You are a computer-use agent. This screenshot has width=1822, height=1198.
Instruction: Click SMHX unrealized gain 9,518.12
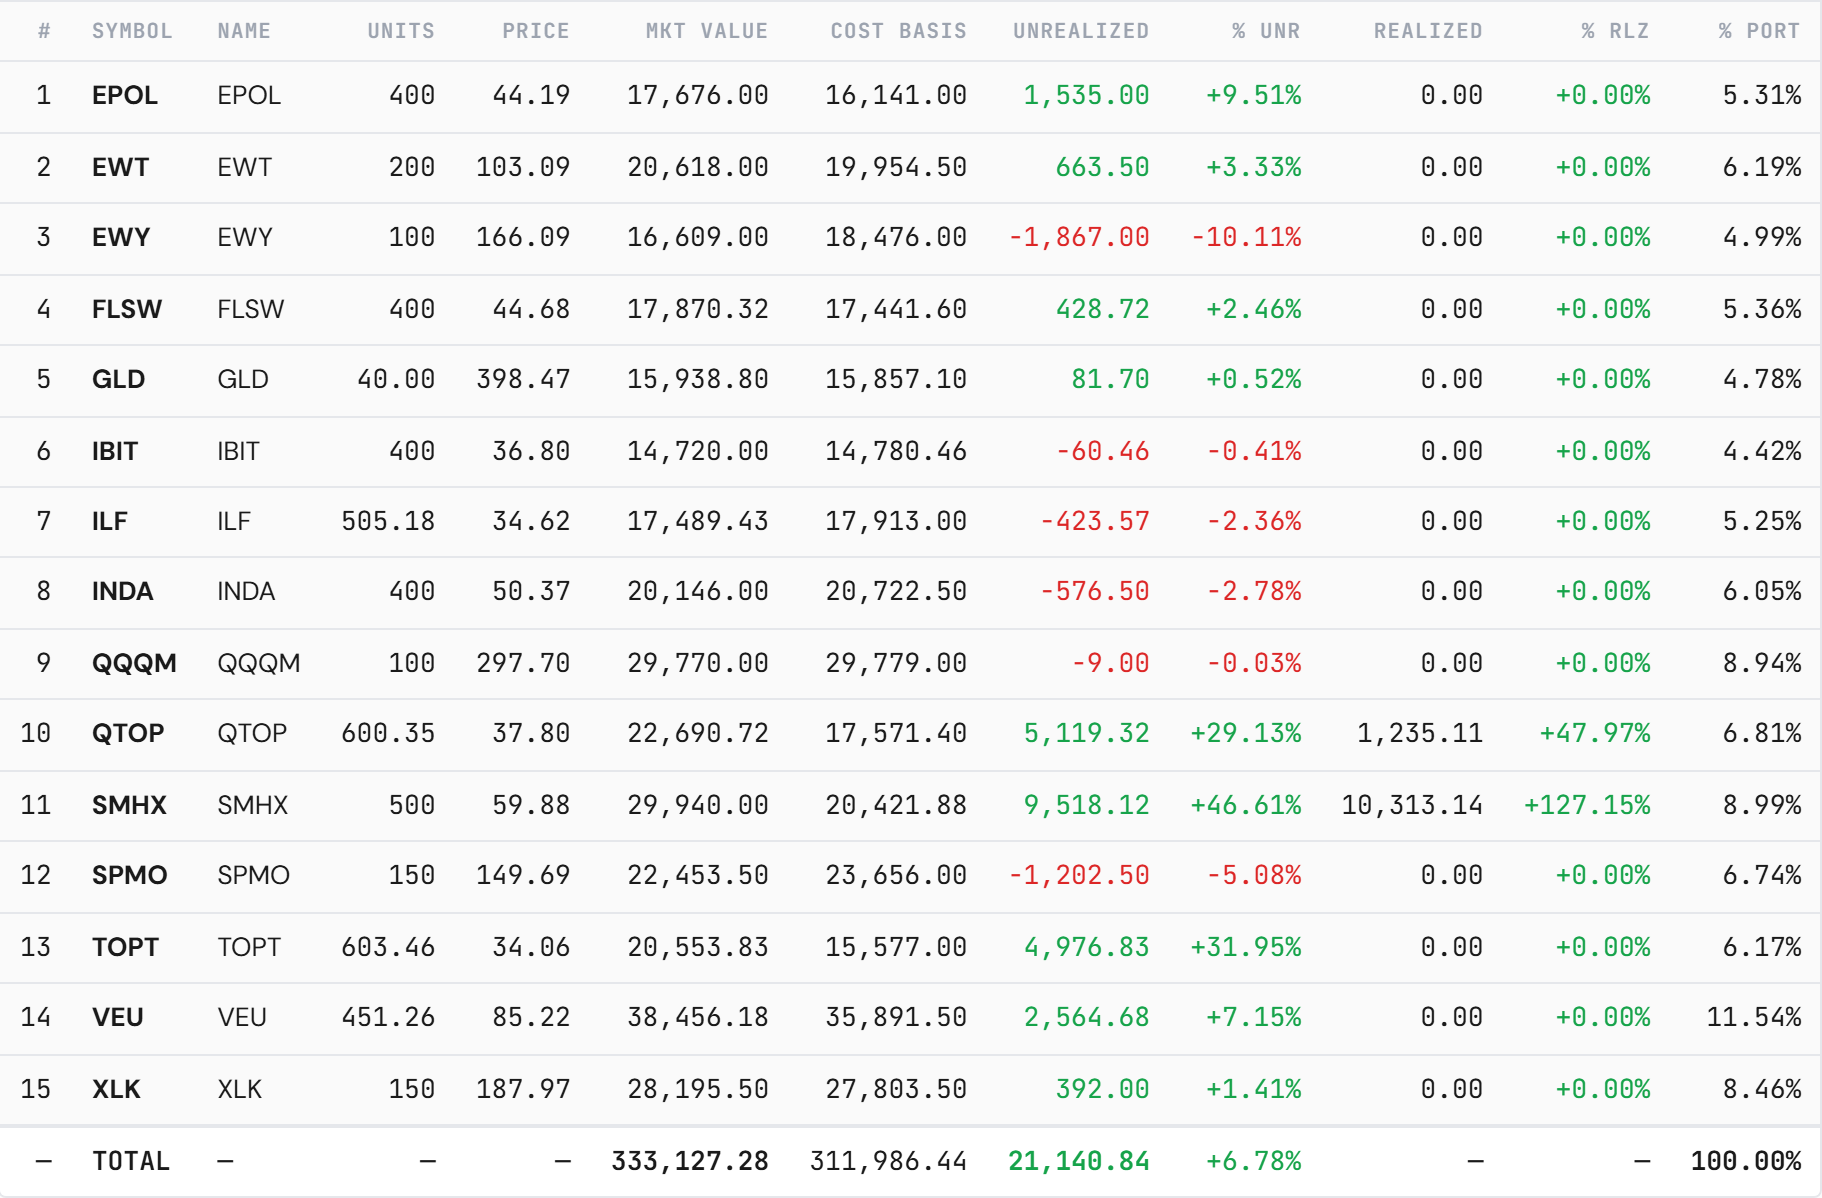click(x=1087, y=805)
